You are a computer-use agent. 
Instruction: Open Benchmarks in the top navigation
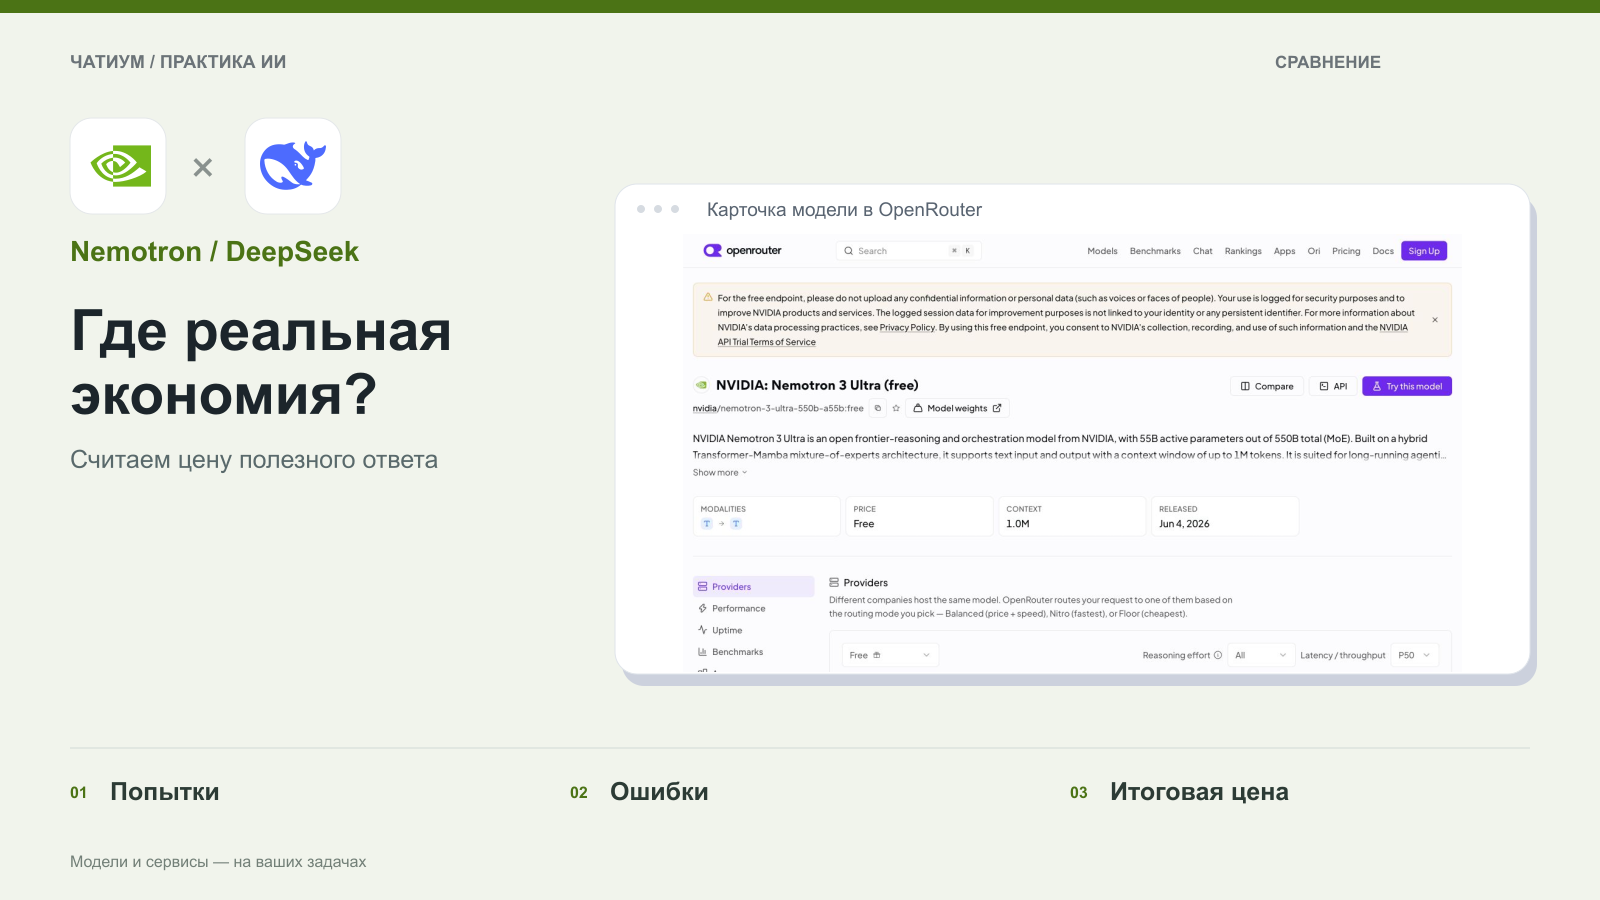point(1155,251)
